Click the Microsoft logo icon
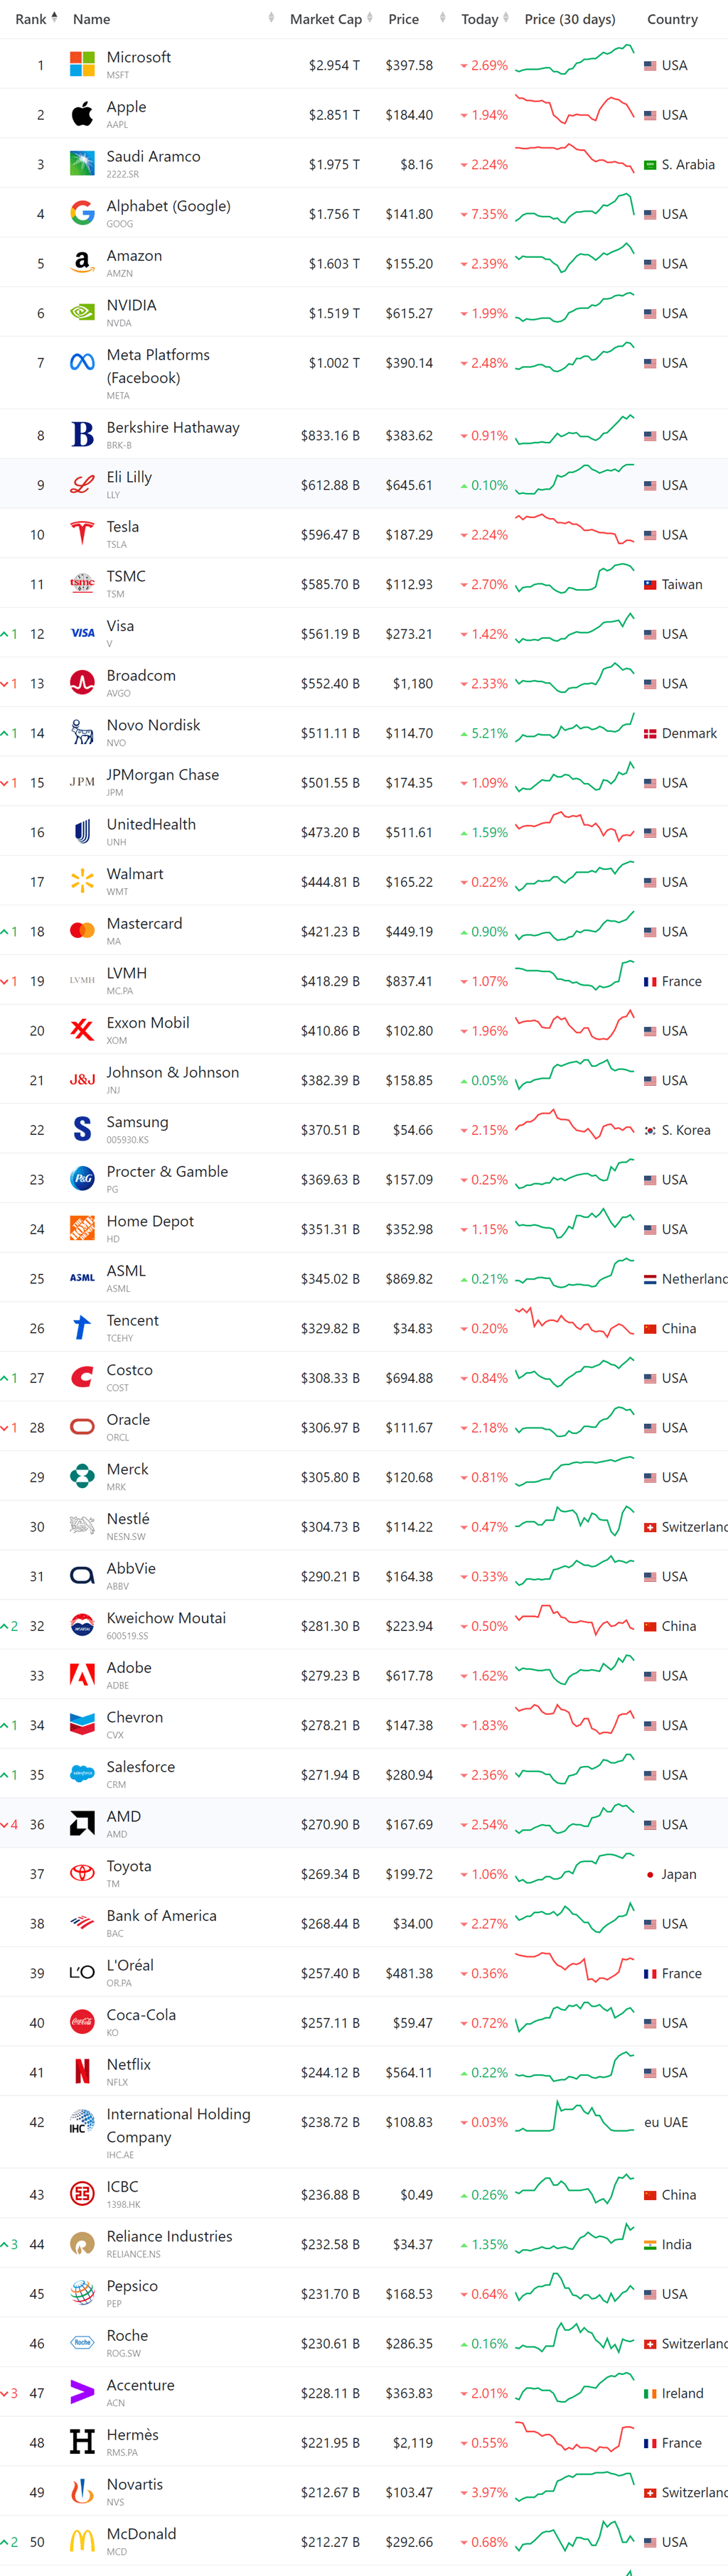 (82, 65)
